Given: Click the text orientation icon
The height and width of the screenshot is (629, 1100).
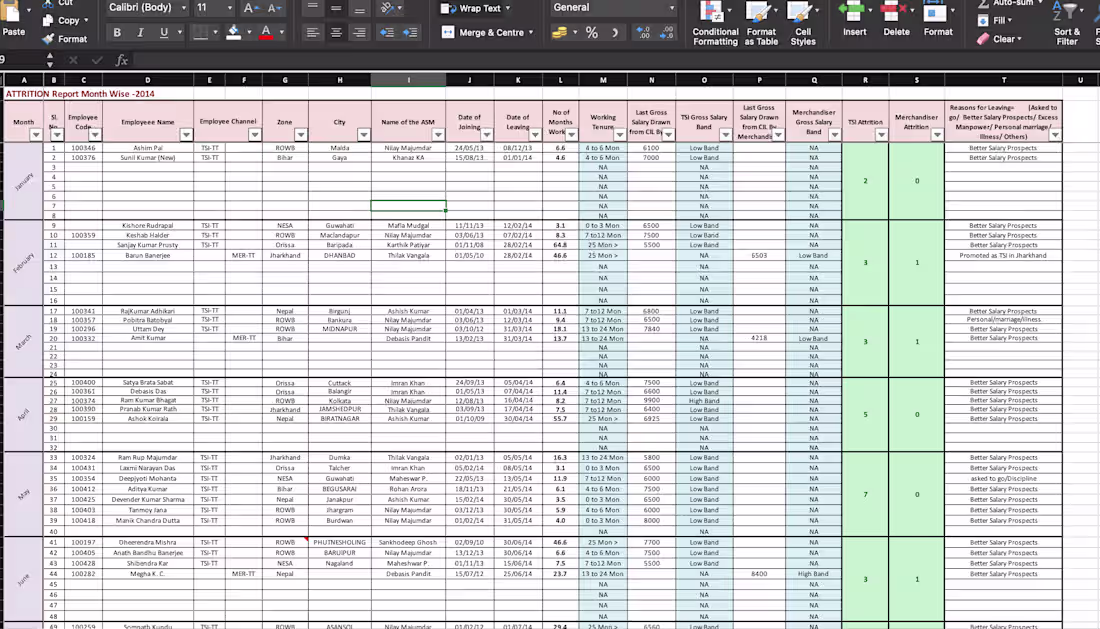Looking at the screenshot, I should coord(387,8).
